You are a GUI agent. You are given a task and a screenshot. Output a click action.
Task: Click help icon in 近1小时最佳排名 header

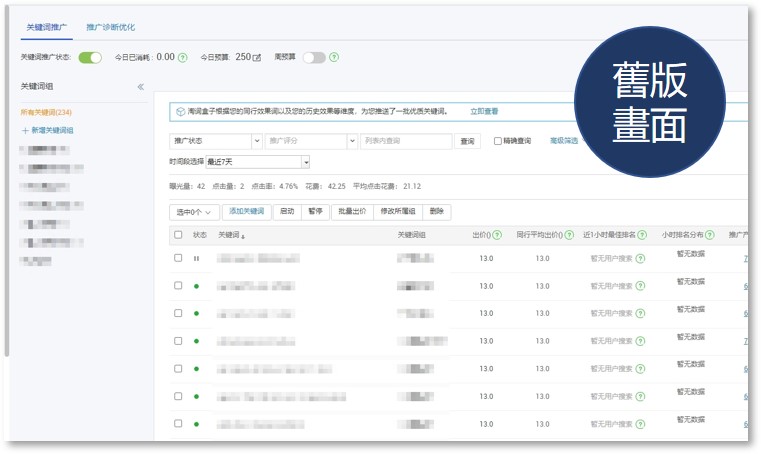click(x=640, y=235)
